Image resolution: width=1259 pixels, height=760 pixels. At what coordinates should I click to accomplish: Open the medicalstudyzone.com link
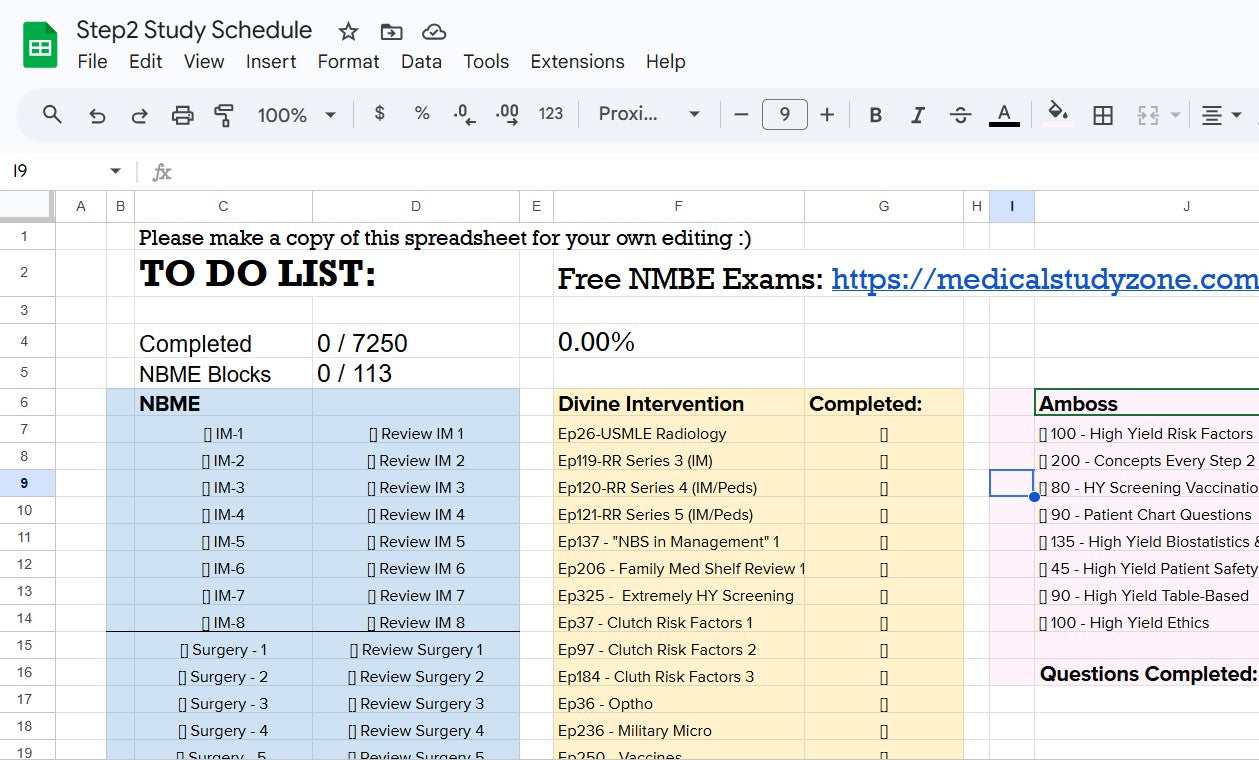pyautogui.click(x=1044, y=279)
